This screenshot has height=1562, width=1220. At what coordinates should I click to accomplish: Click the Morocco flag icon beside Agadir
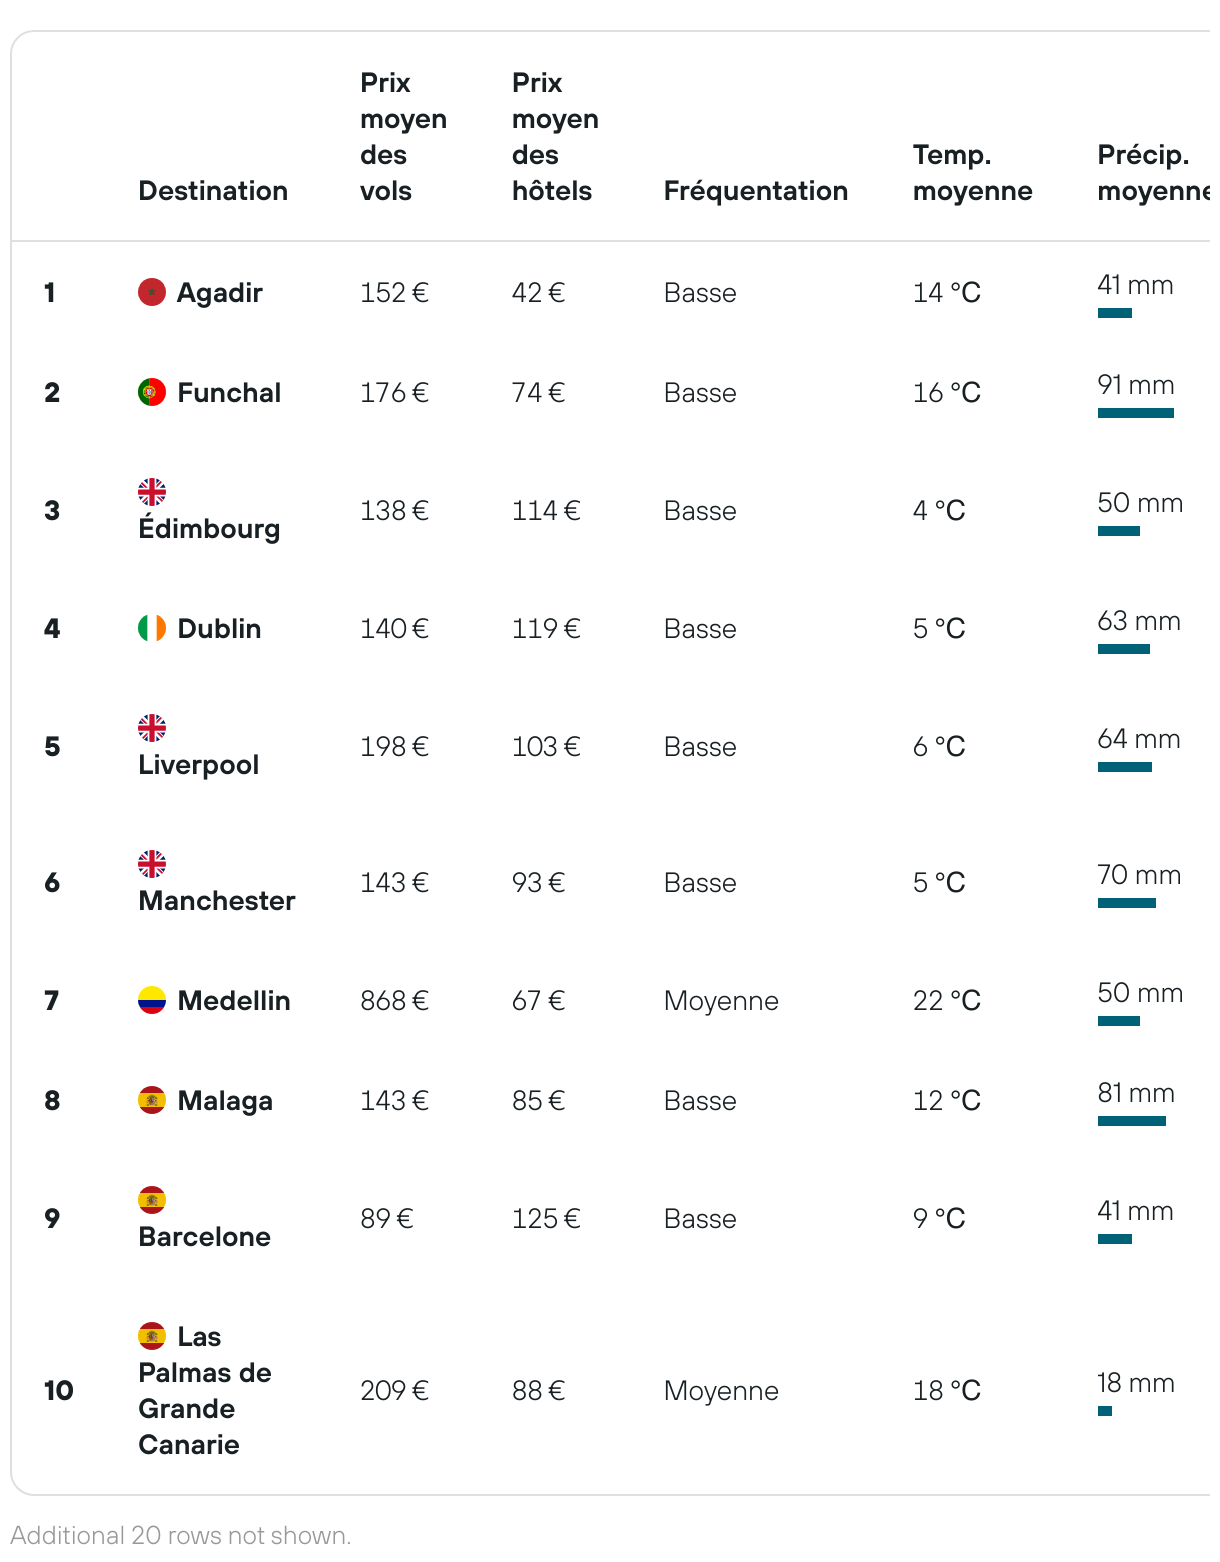click(x=152, y=292)
